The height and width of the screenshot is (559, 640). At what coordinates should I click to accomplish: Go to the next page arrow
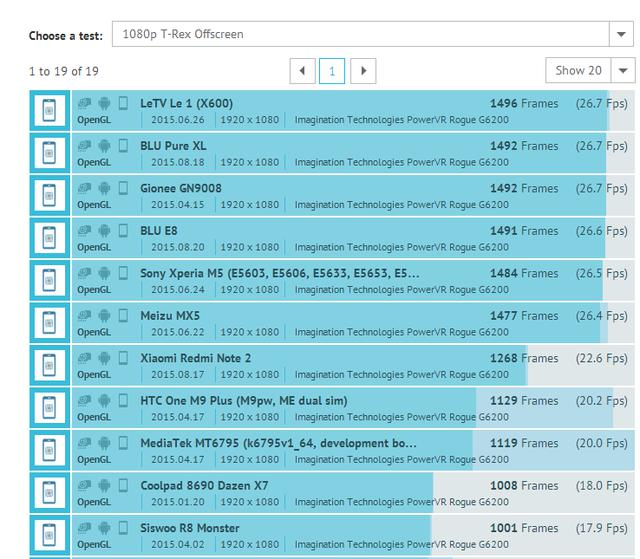coord(363,71)
